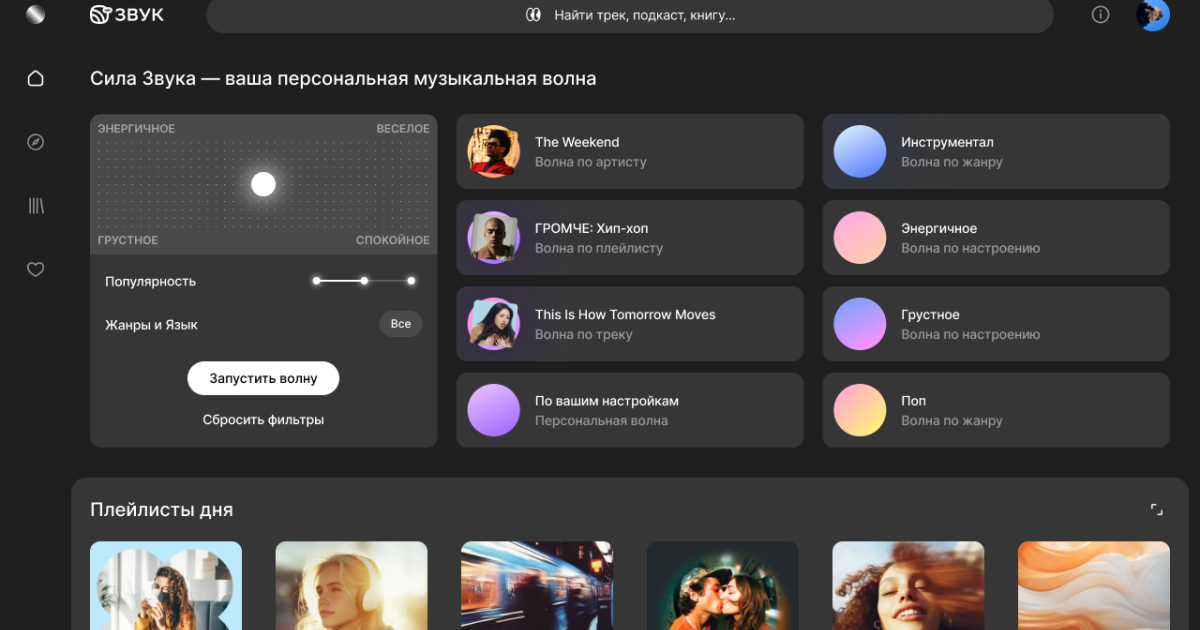Open the heart Favorites icon

point(36,269)
